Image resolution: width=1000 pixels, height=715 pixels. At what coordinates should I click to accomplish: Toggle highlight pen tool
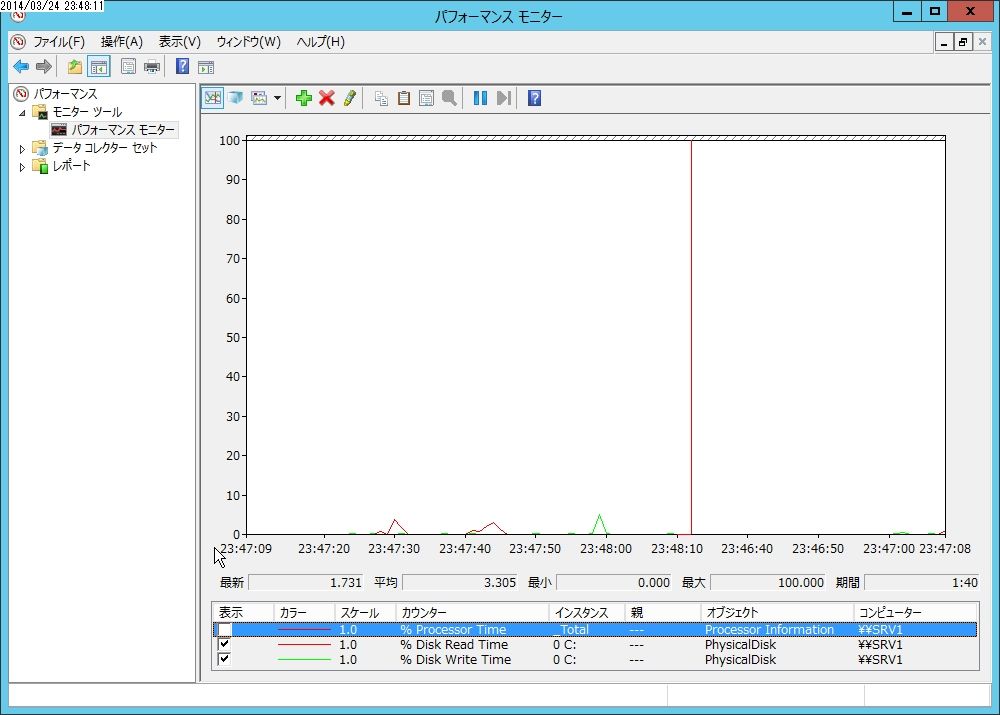349,98
